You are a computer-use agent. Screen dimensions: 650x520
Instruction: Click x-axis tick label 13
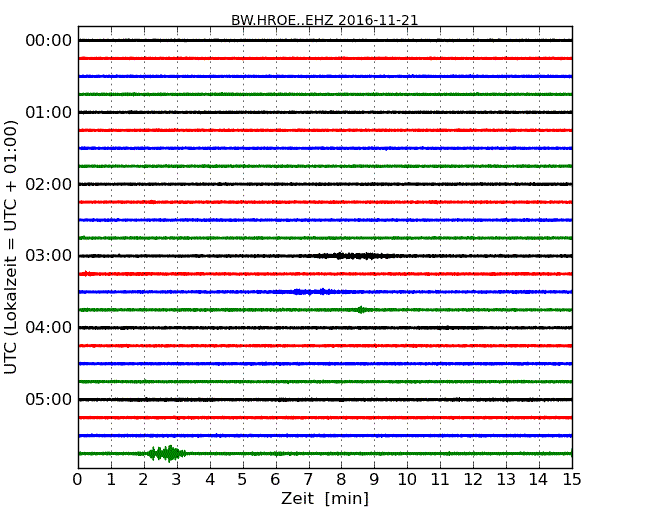click(506, 480)
